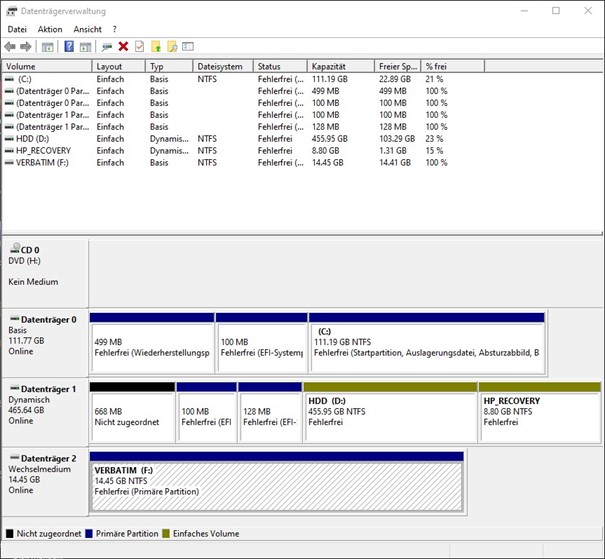Screen dimensions: 605x559
Task: Click the back arrow toolbar icon
Action: [10, 46]
